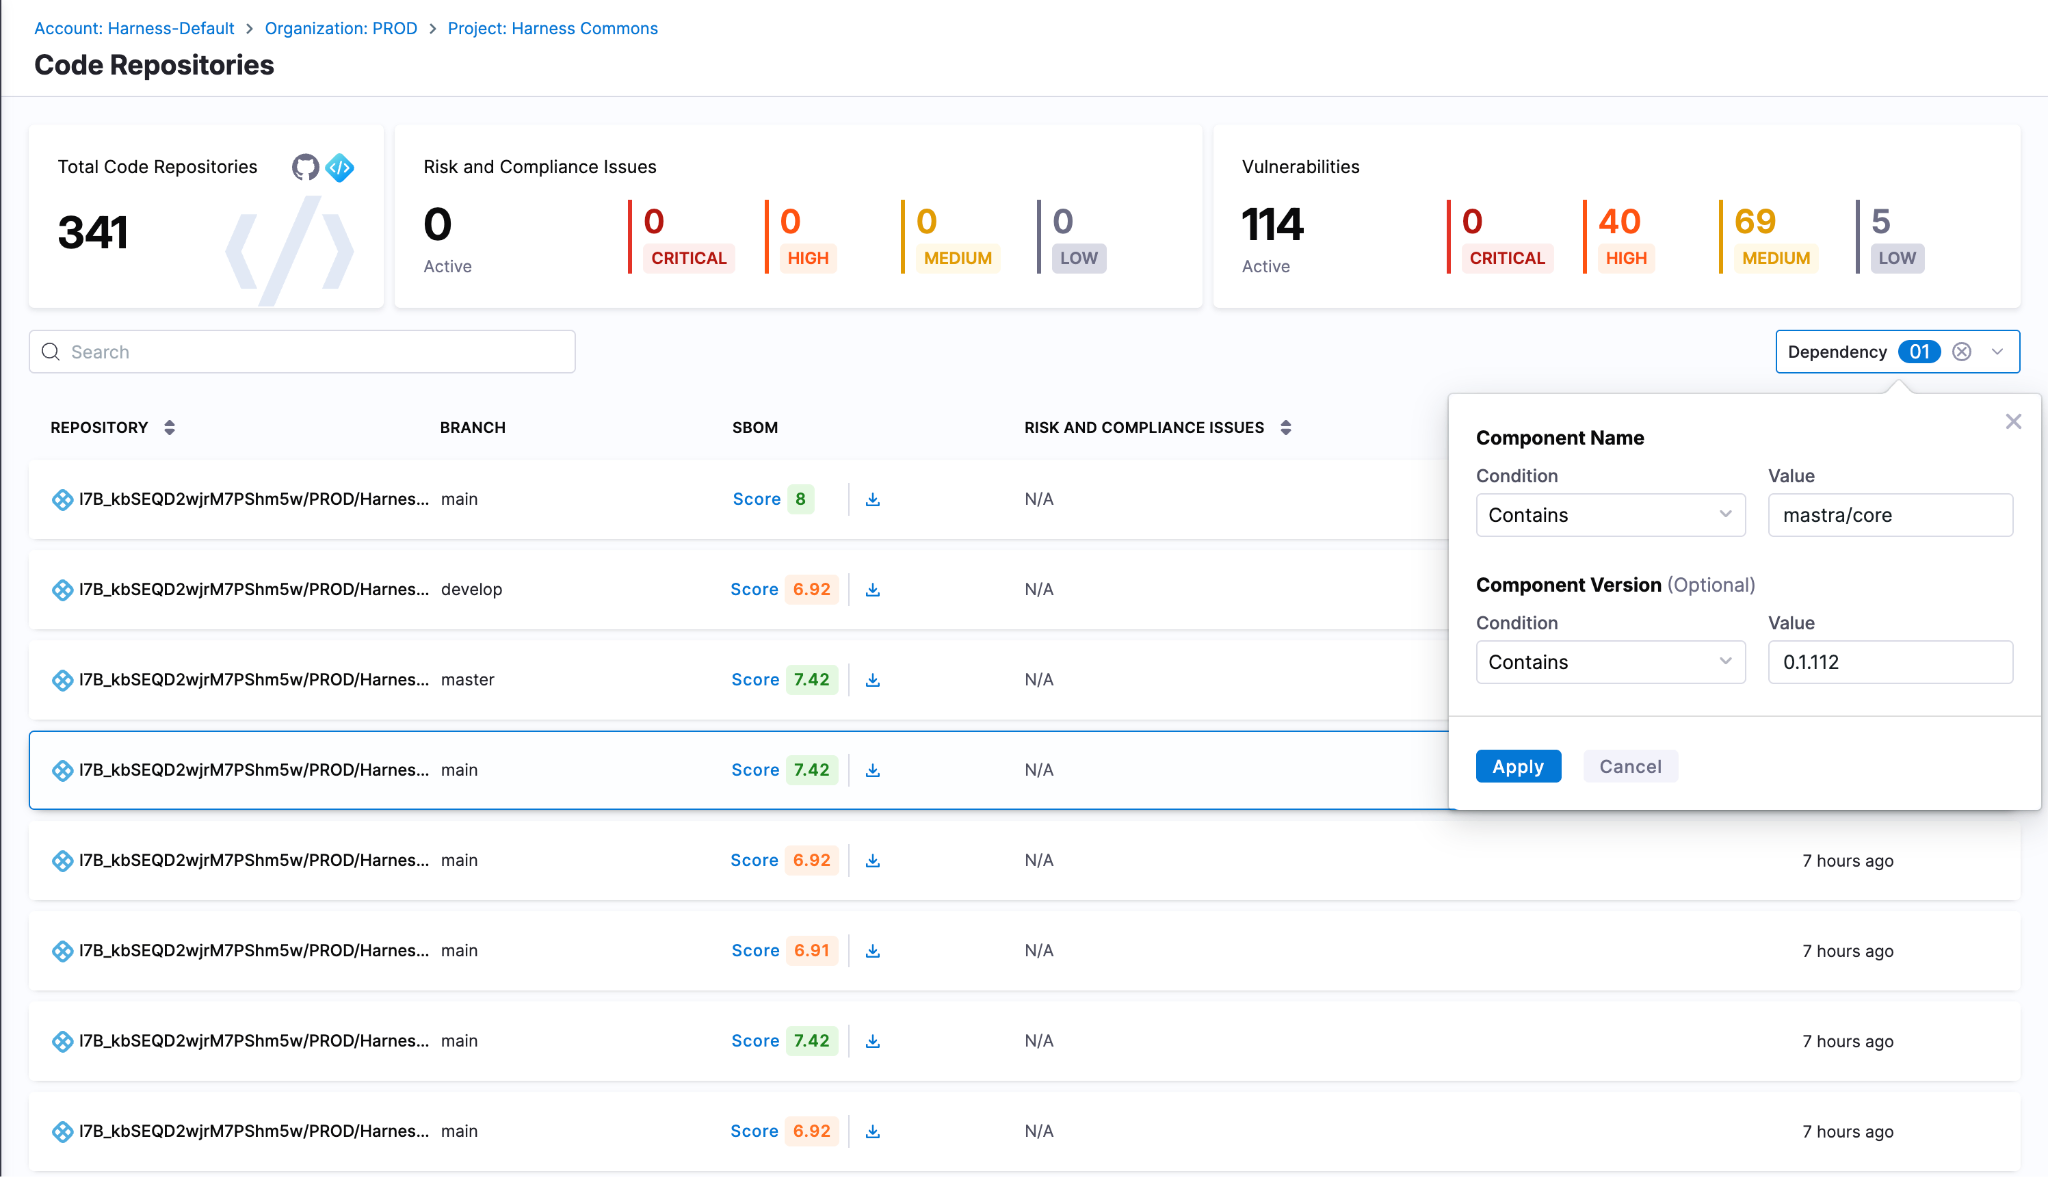Open the Component Version Condition dropdown

coord(1610,662)
